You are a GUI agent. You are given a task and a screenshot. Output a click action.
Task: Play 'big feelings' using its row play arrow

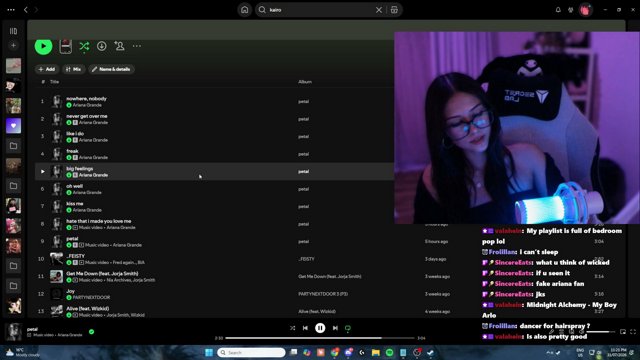coord(42,172)
